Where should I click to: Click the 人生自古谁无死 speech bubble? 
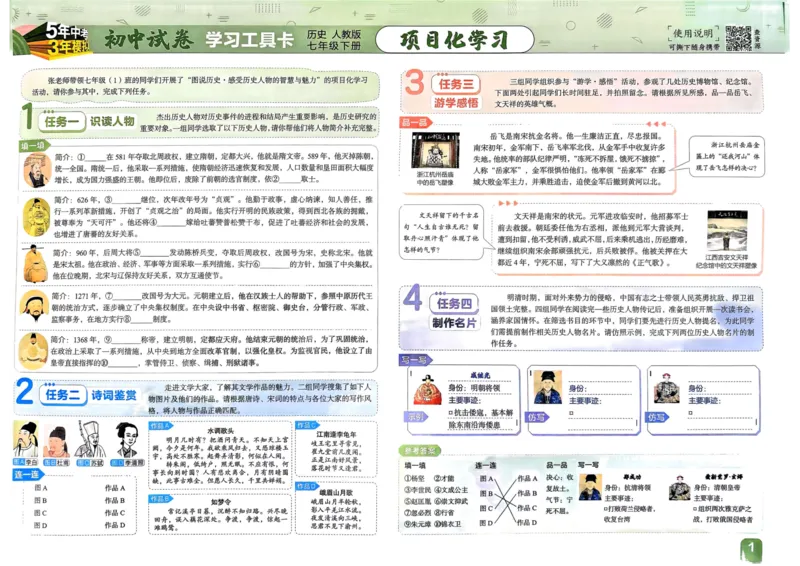coord(441,232)
